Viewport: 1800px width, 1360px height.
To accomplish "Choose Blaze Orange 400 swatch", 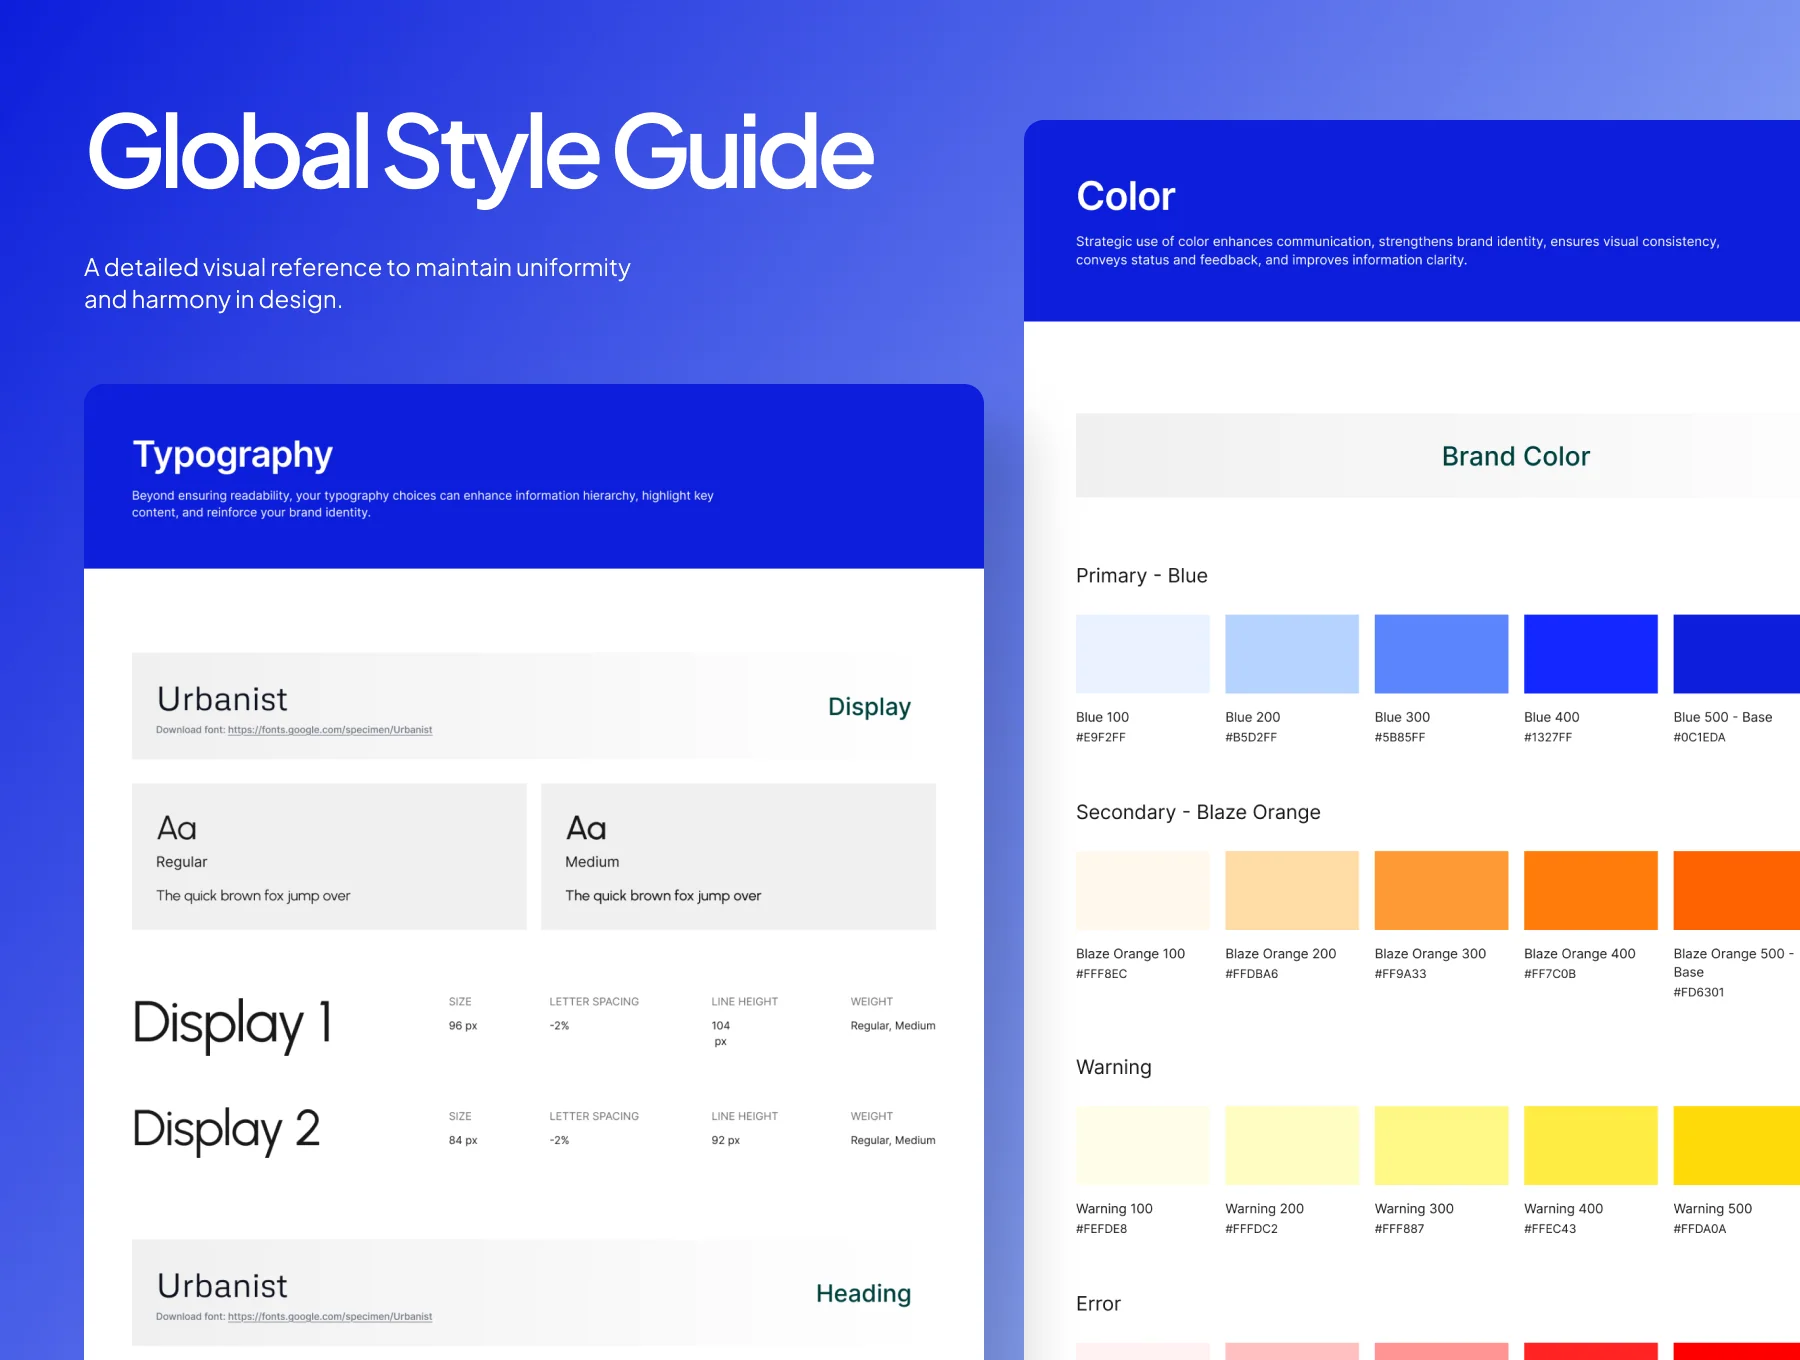I will point(1590,890).
